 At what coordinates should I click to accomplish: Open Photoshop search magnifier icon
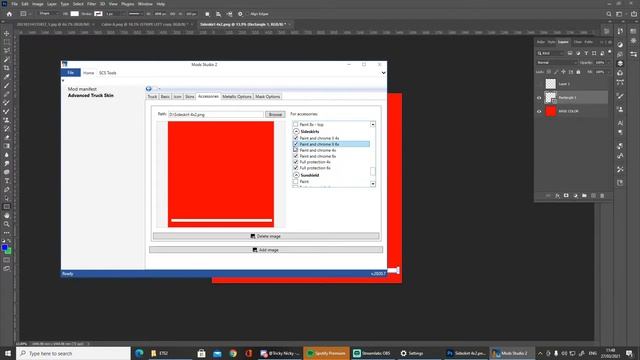tap(609, 14)
